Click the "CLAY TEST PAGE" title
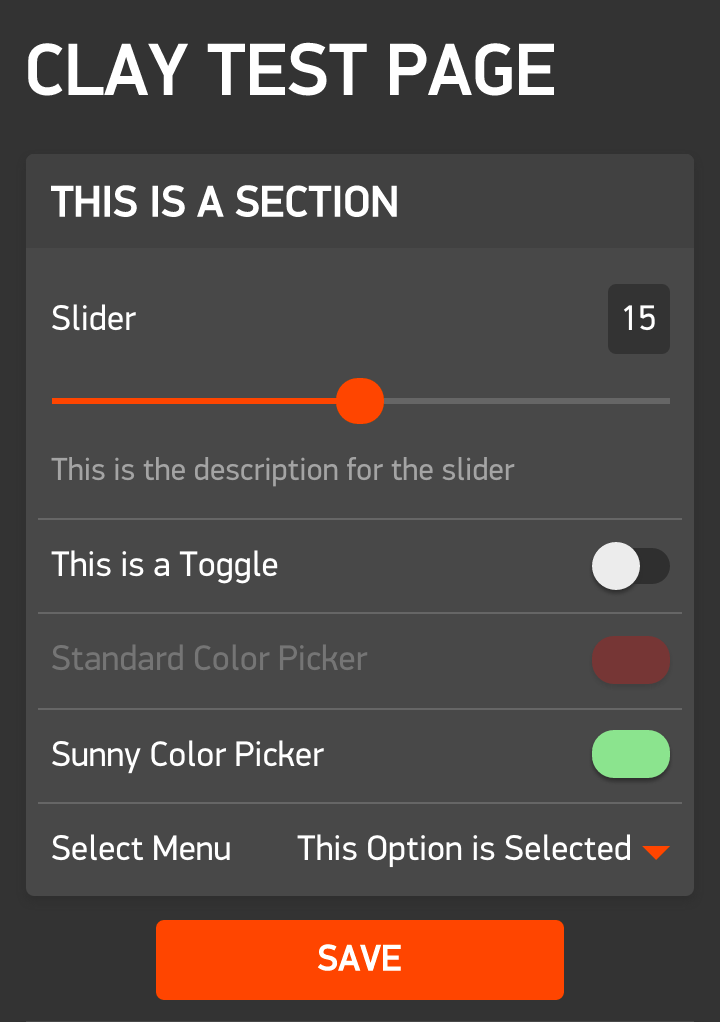Screen dimensions: 720x1022 (x=290, y=70)
